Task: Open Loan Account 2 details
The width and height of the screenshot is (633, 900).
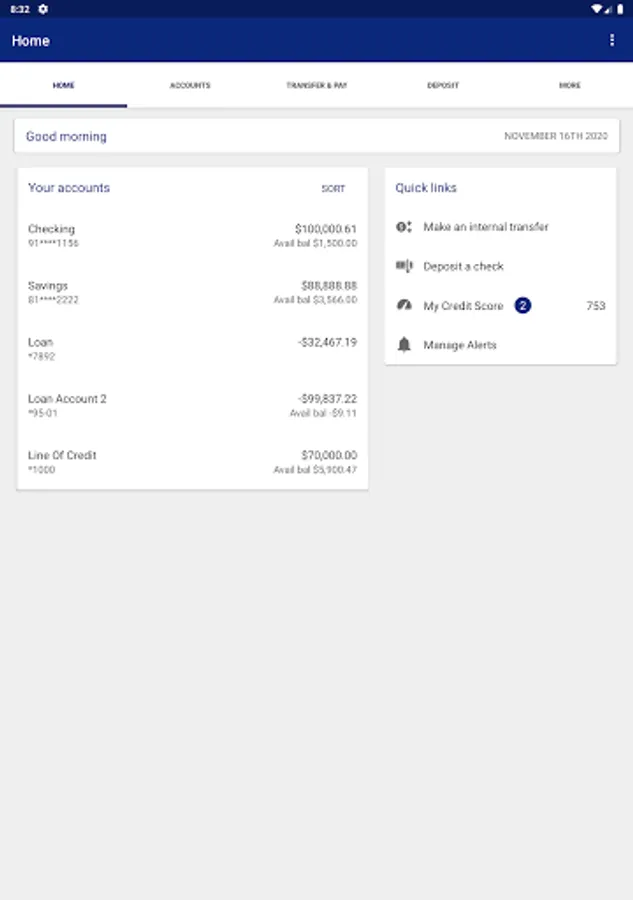Action: coord(192,405)
